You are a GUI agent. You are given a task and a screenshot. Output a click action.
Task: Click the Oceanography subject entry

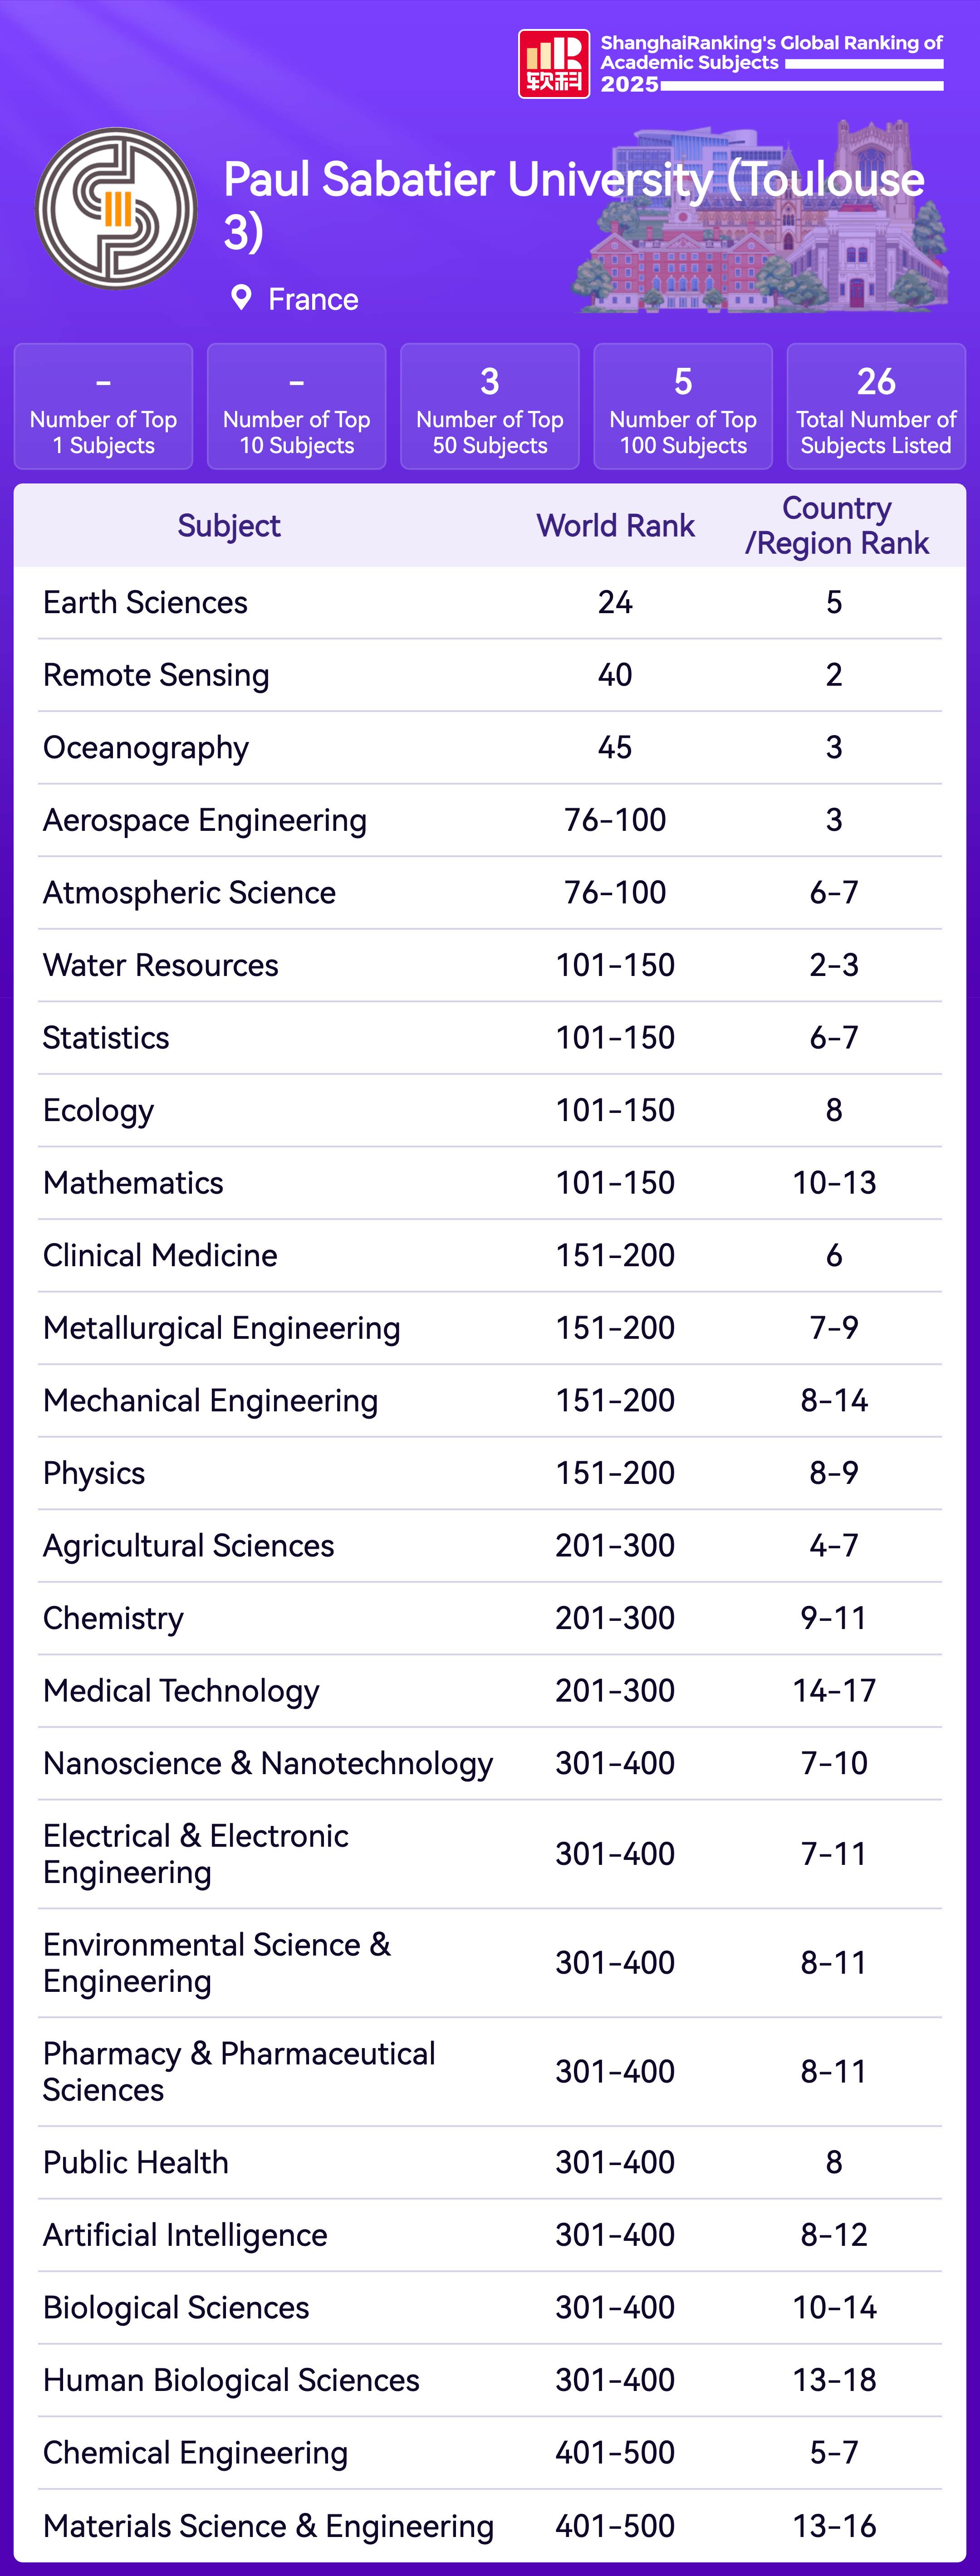click(x=146, y=748)
